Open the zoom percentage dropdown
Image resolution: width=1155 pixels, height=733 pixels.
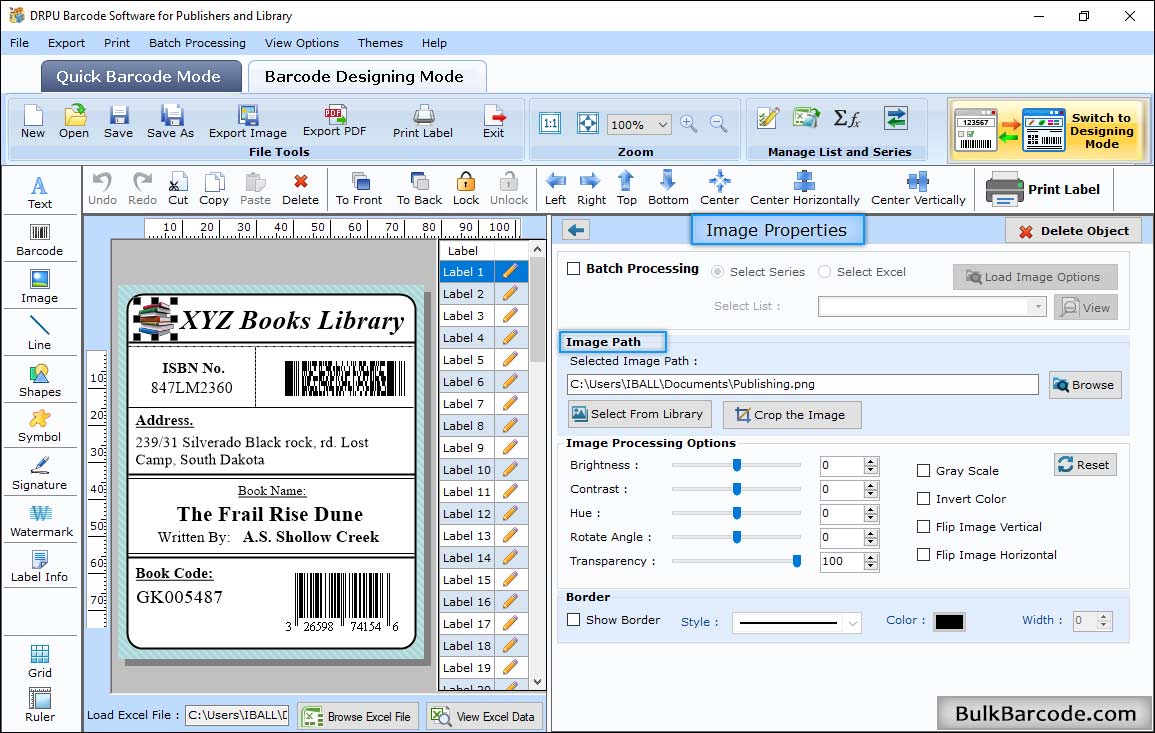click(662, 124)
